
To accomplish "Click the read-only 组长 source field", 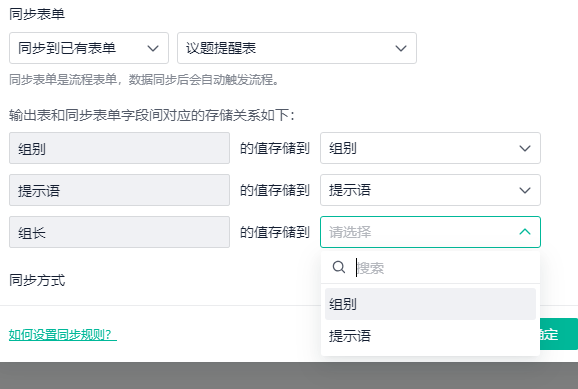I will pyautogui.click(x=119, y=232).
